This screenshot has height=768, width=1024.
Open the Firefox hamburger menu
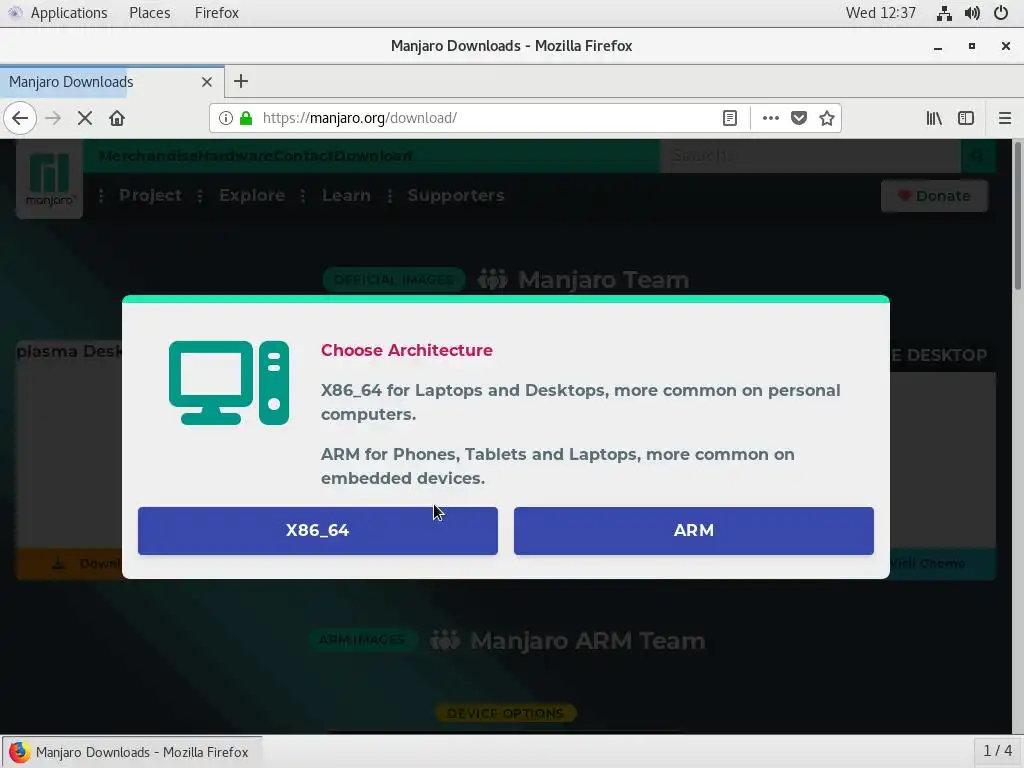point(1004,118)
